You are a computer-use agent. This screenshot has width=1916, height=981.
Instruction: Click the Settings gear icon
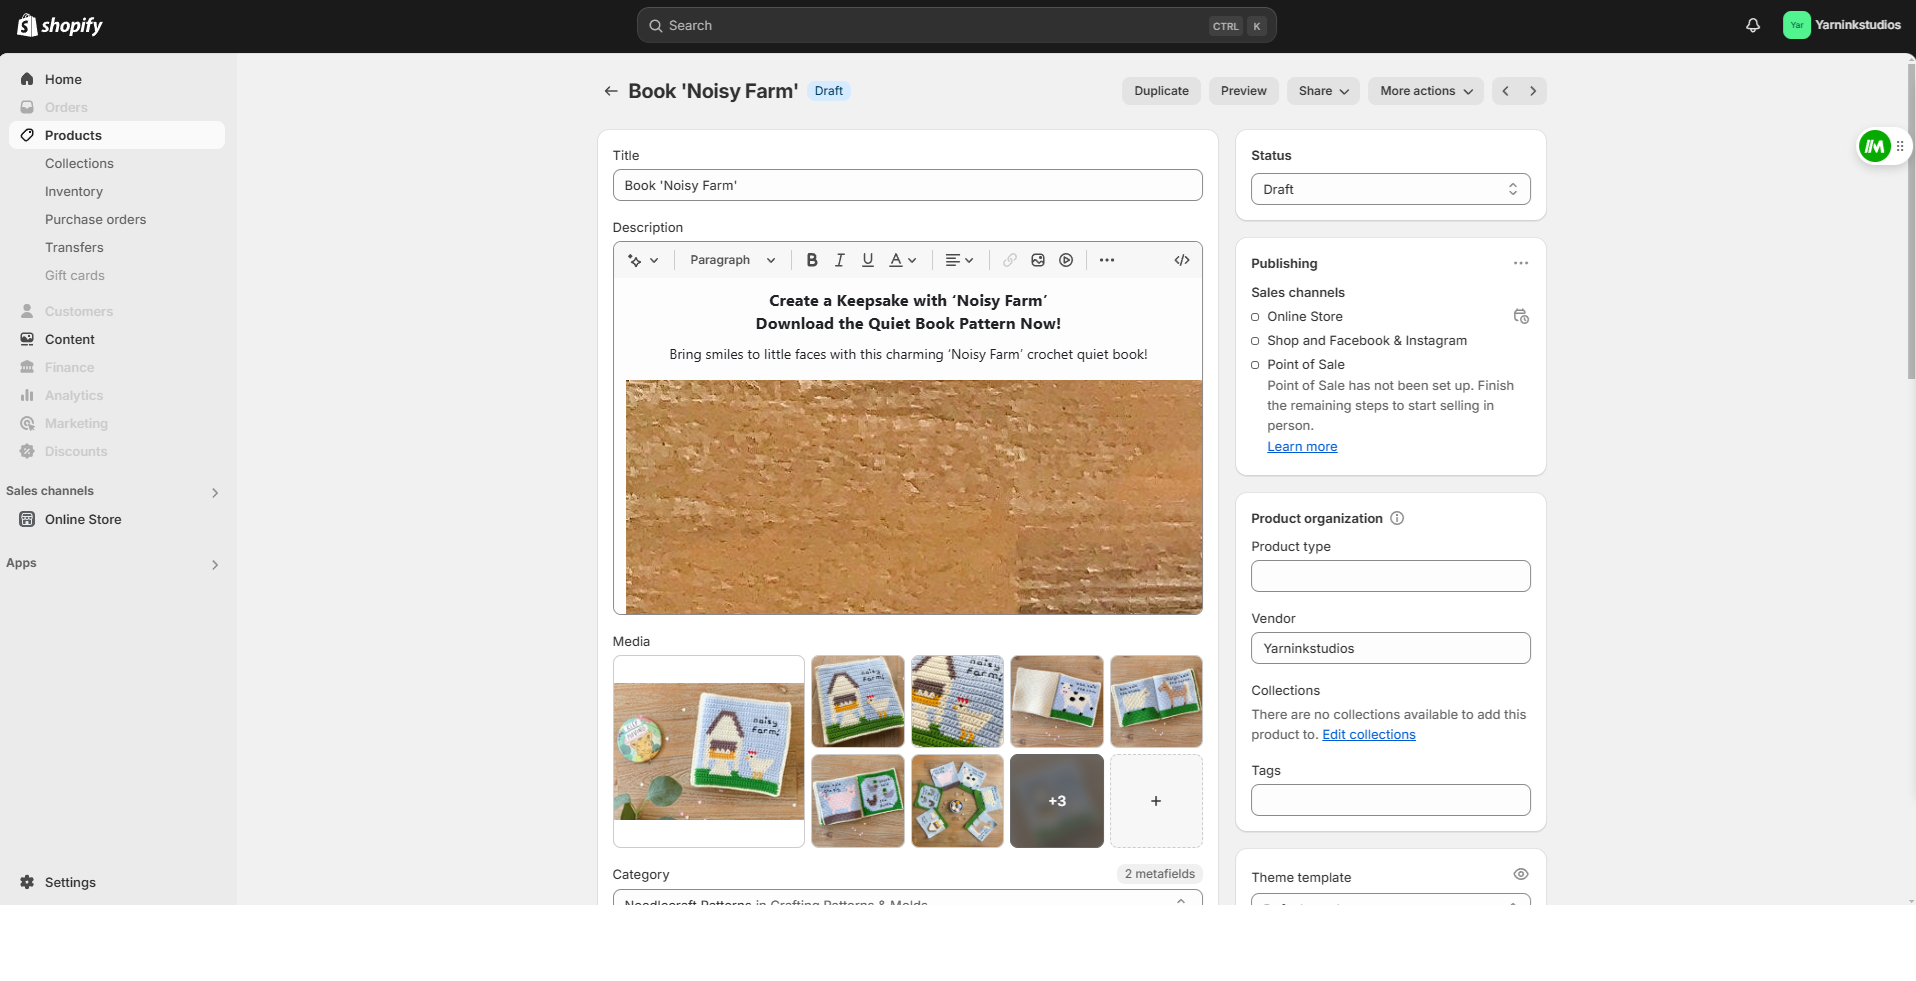point(27,882)
